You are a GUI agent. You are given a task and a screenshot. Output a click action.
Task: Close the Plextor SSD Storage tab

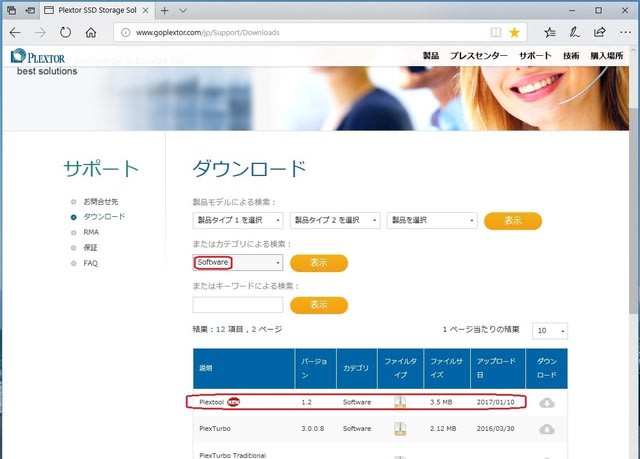click(x=145, y=11)
